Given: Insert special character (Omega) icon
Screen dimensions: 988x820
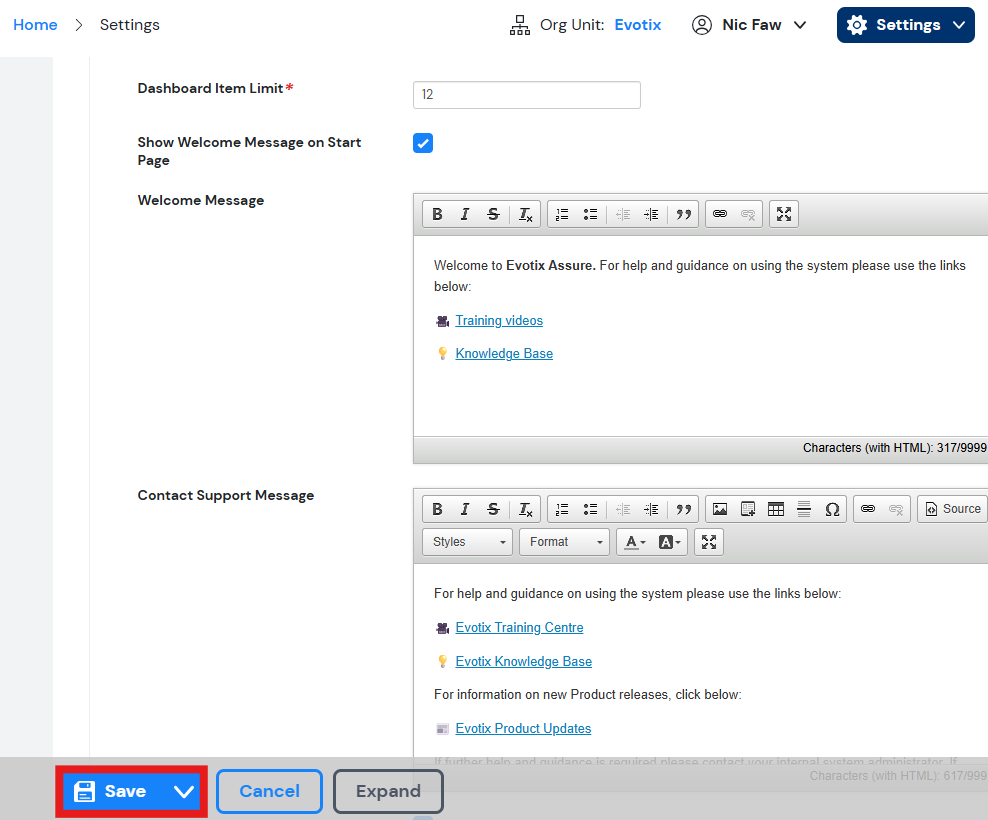Looking at the screenshot, I should (x=832, y=509).
